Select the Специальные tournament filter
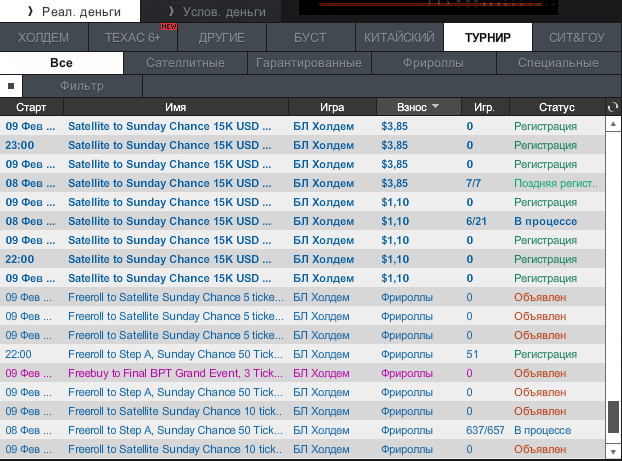Viewport: 622px width, 461px height. (558, 63)
